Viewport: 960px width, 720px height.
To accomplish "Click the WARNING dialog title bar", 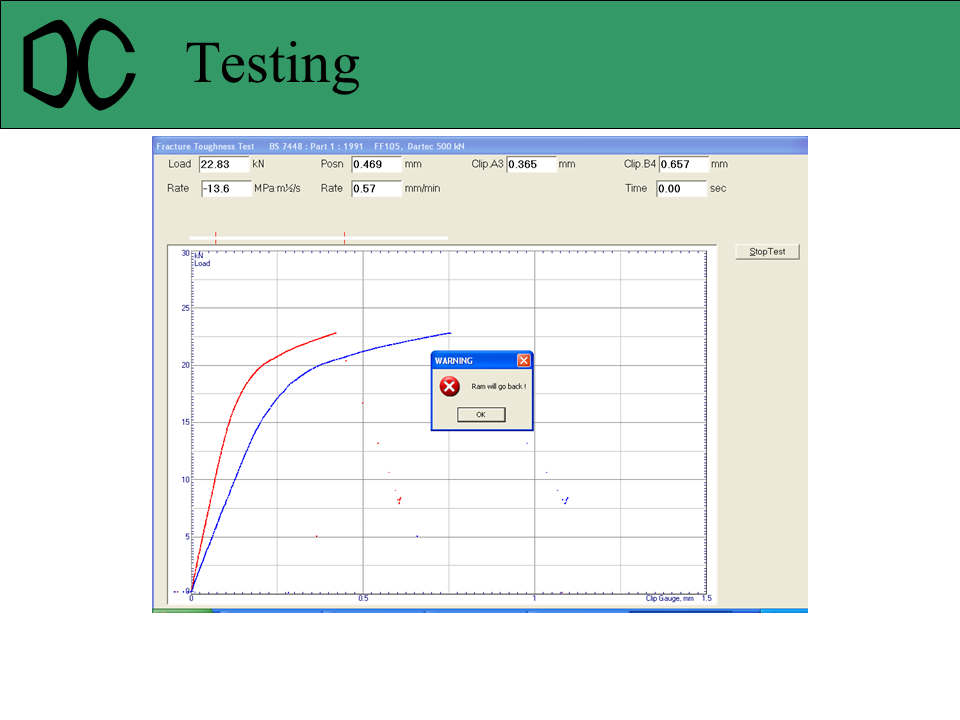I will tap(472, 360).
